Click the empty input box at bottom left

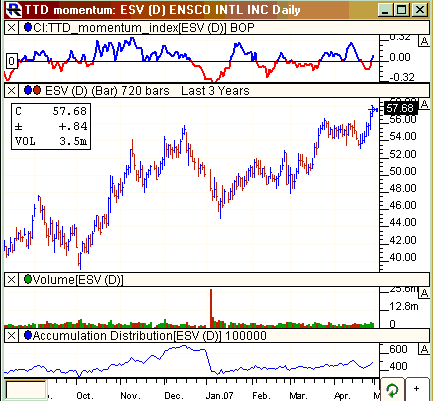pos(26,390)
